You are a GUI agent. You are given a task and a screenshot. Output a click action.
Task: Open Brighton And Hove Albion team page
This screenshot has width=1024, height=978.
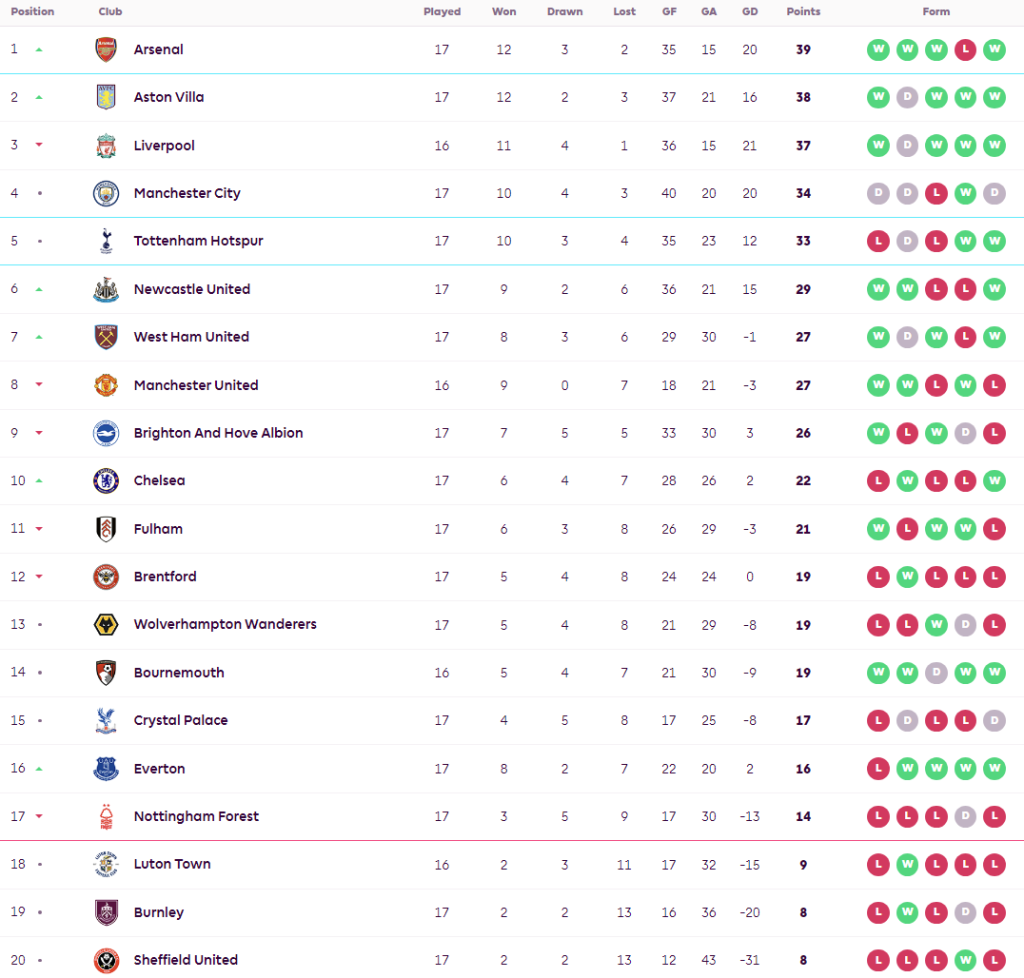tap(218, 433)
